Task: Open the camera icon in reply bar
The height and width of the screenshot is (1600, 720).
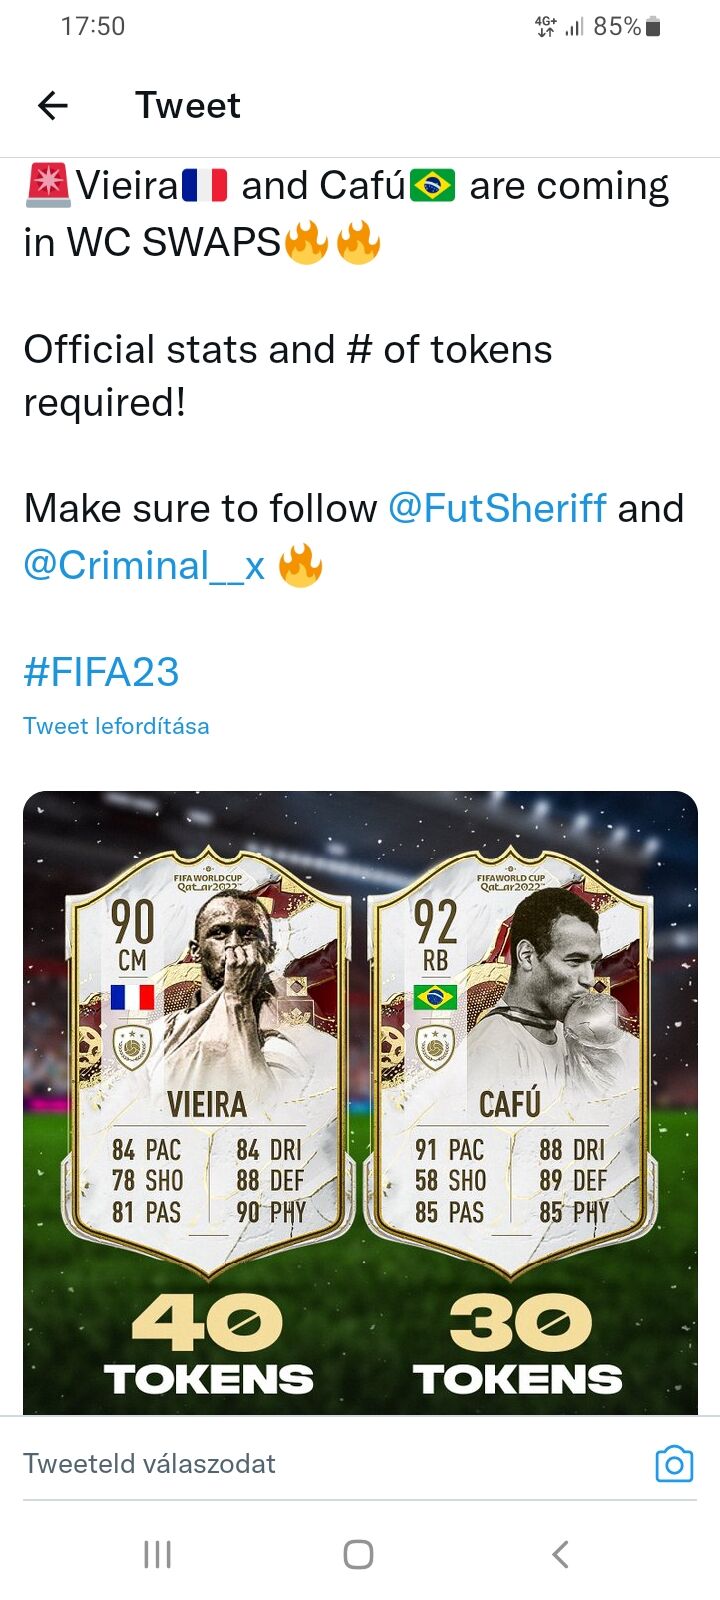Action: (x=674, y=1464)
